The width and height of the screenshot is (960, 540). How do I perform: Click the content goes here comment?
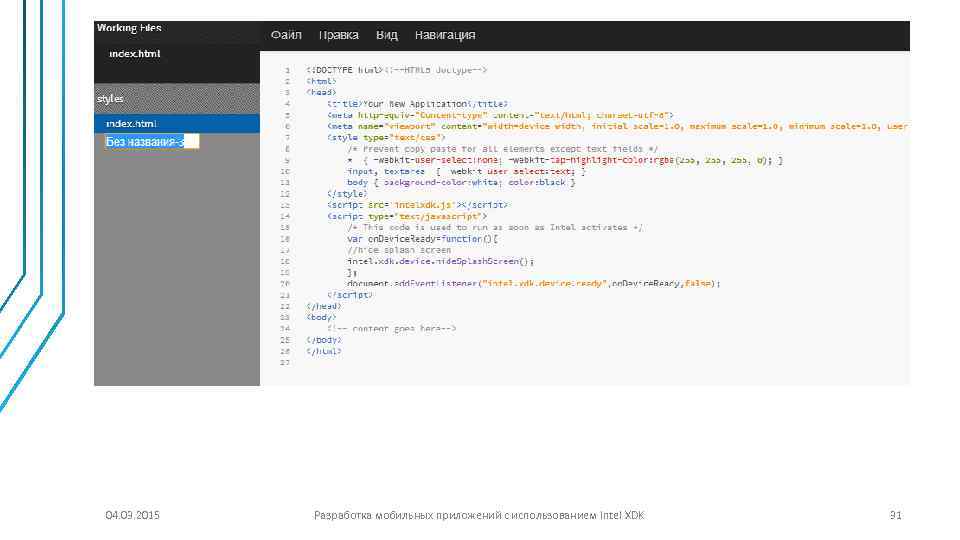click(391, 329)
